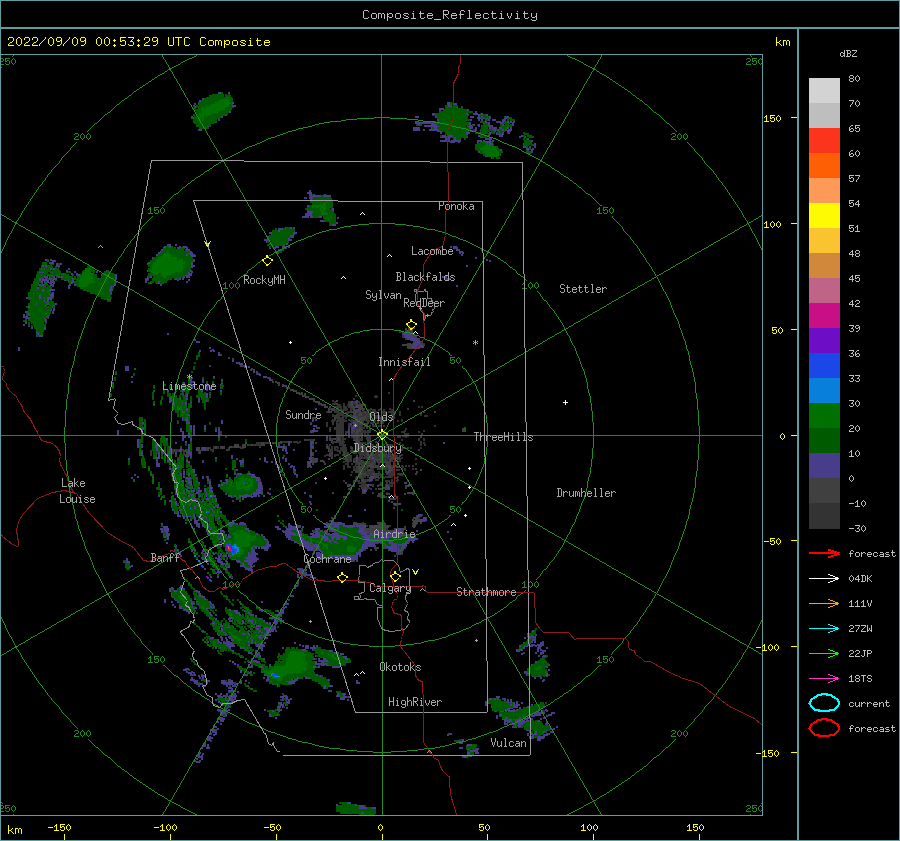900x841 pixels.
Task: Click the Airdrie city label
Action: coord(394,534)
